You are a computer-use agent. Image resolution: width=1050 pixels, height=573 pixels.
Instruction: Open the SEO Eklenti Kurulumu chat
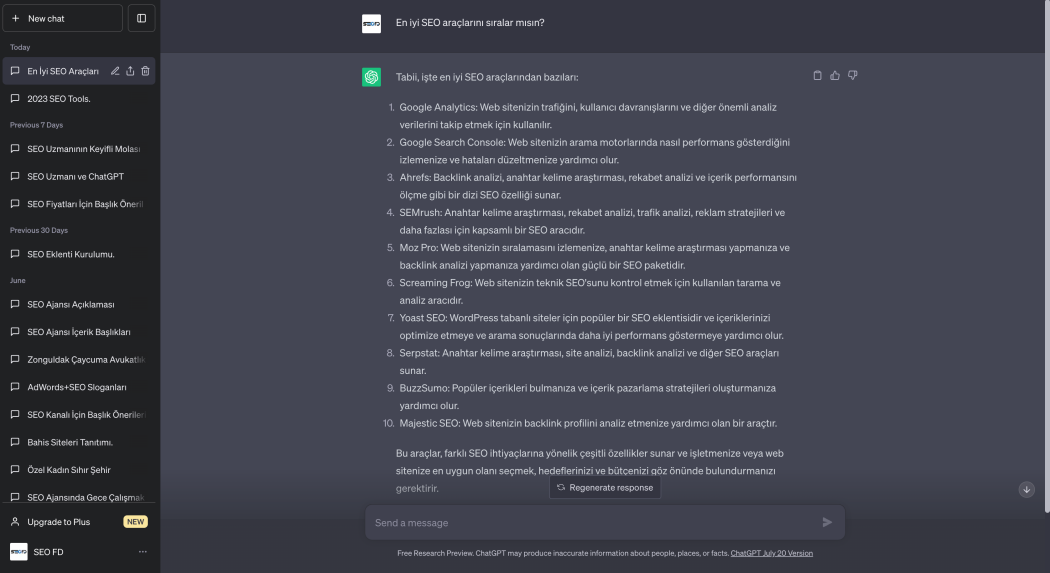click(79, 254)
